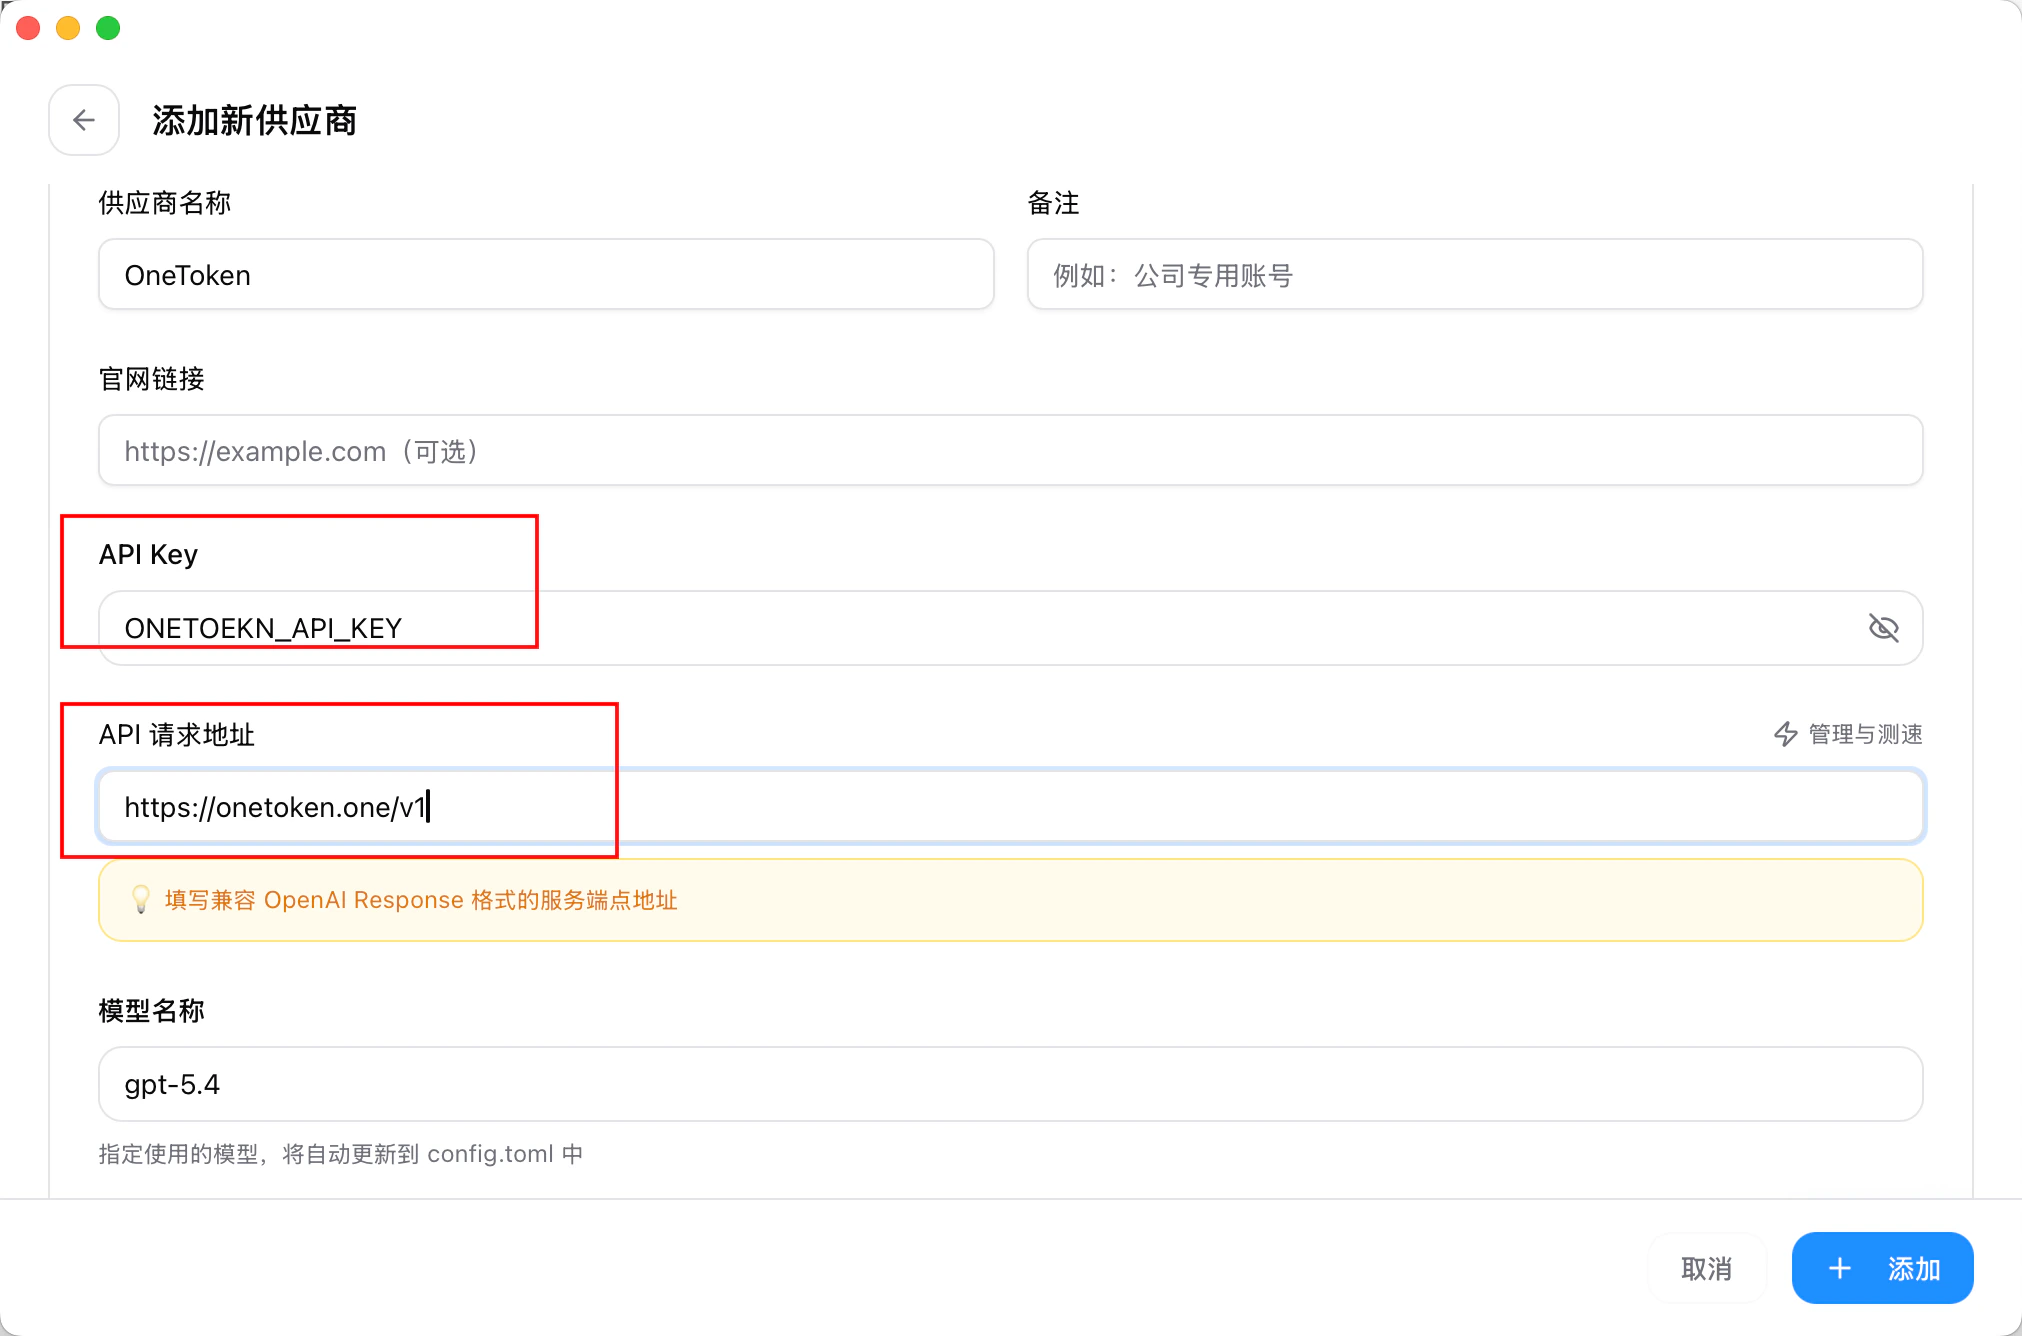Click the back arrow button
This screenshot has height=1336, width=2022.
tap(84, 120)
